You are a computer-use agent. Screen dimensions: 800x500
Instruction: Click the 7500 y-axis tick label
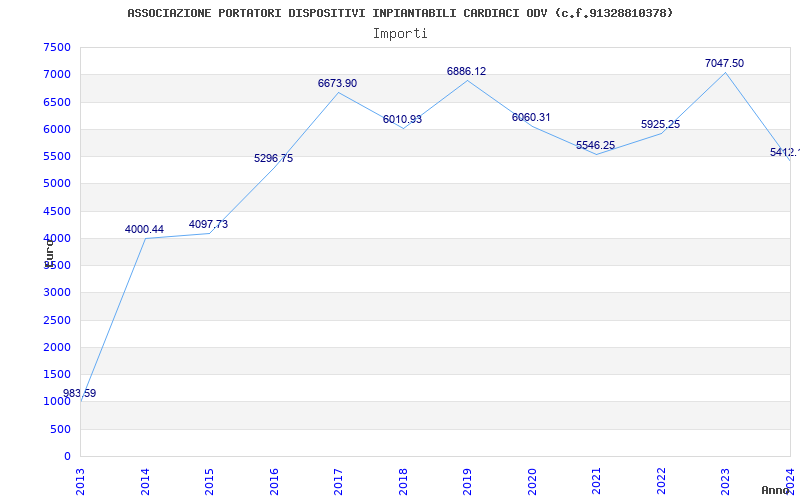(x=57, y=48)
